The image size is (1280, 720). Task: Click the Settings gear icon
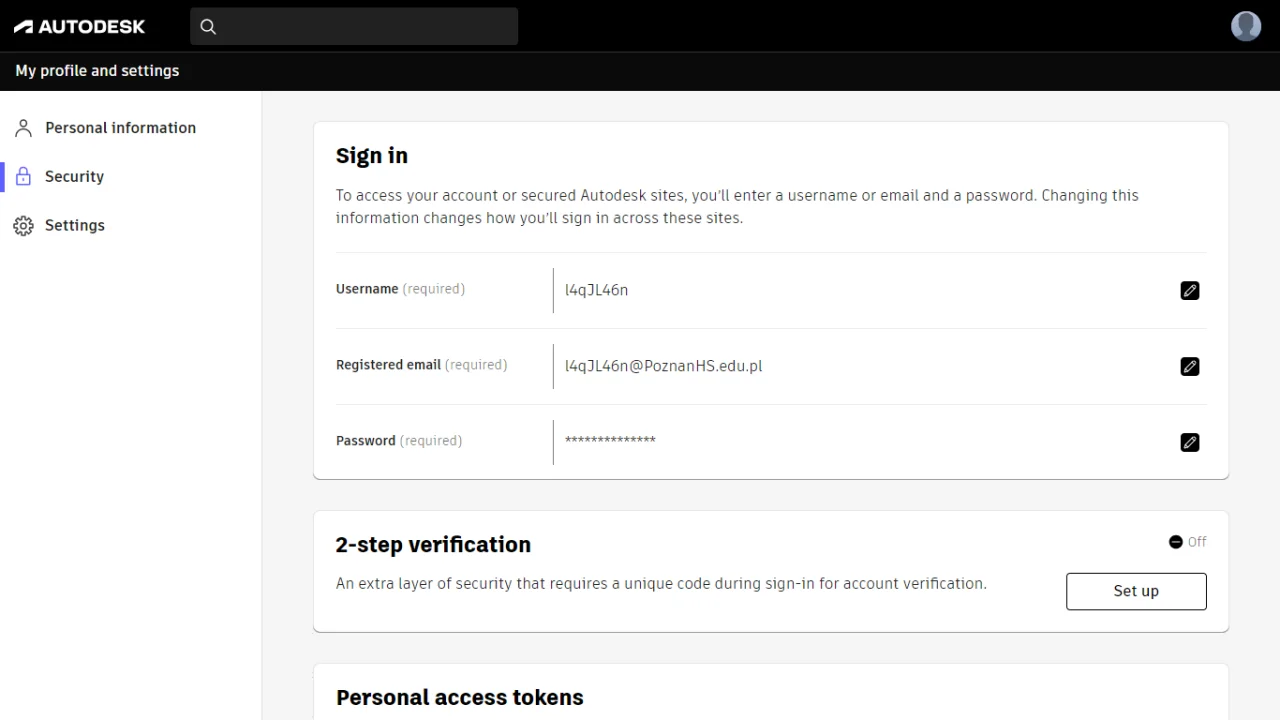pyautogui.click(x=23, y=226)
